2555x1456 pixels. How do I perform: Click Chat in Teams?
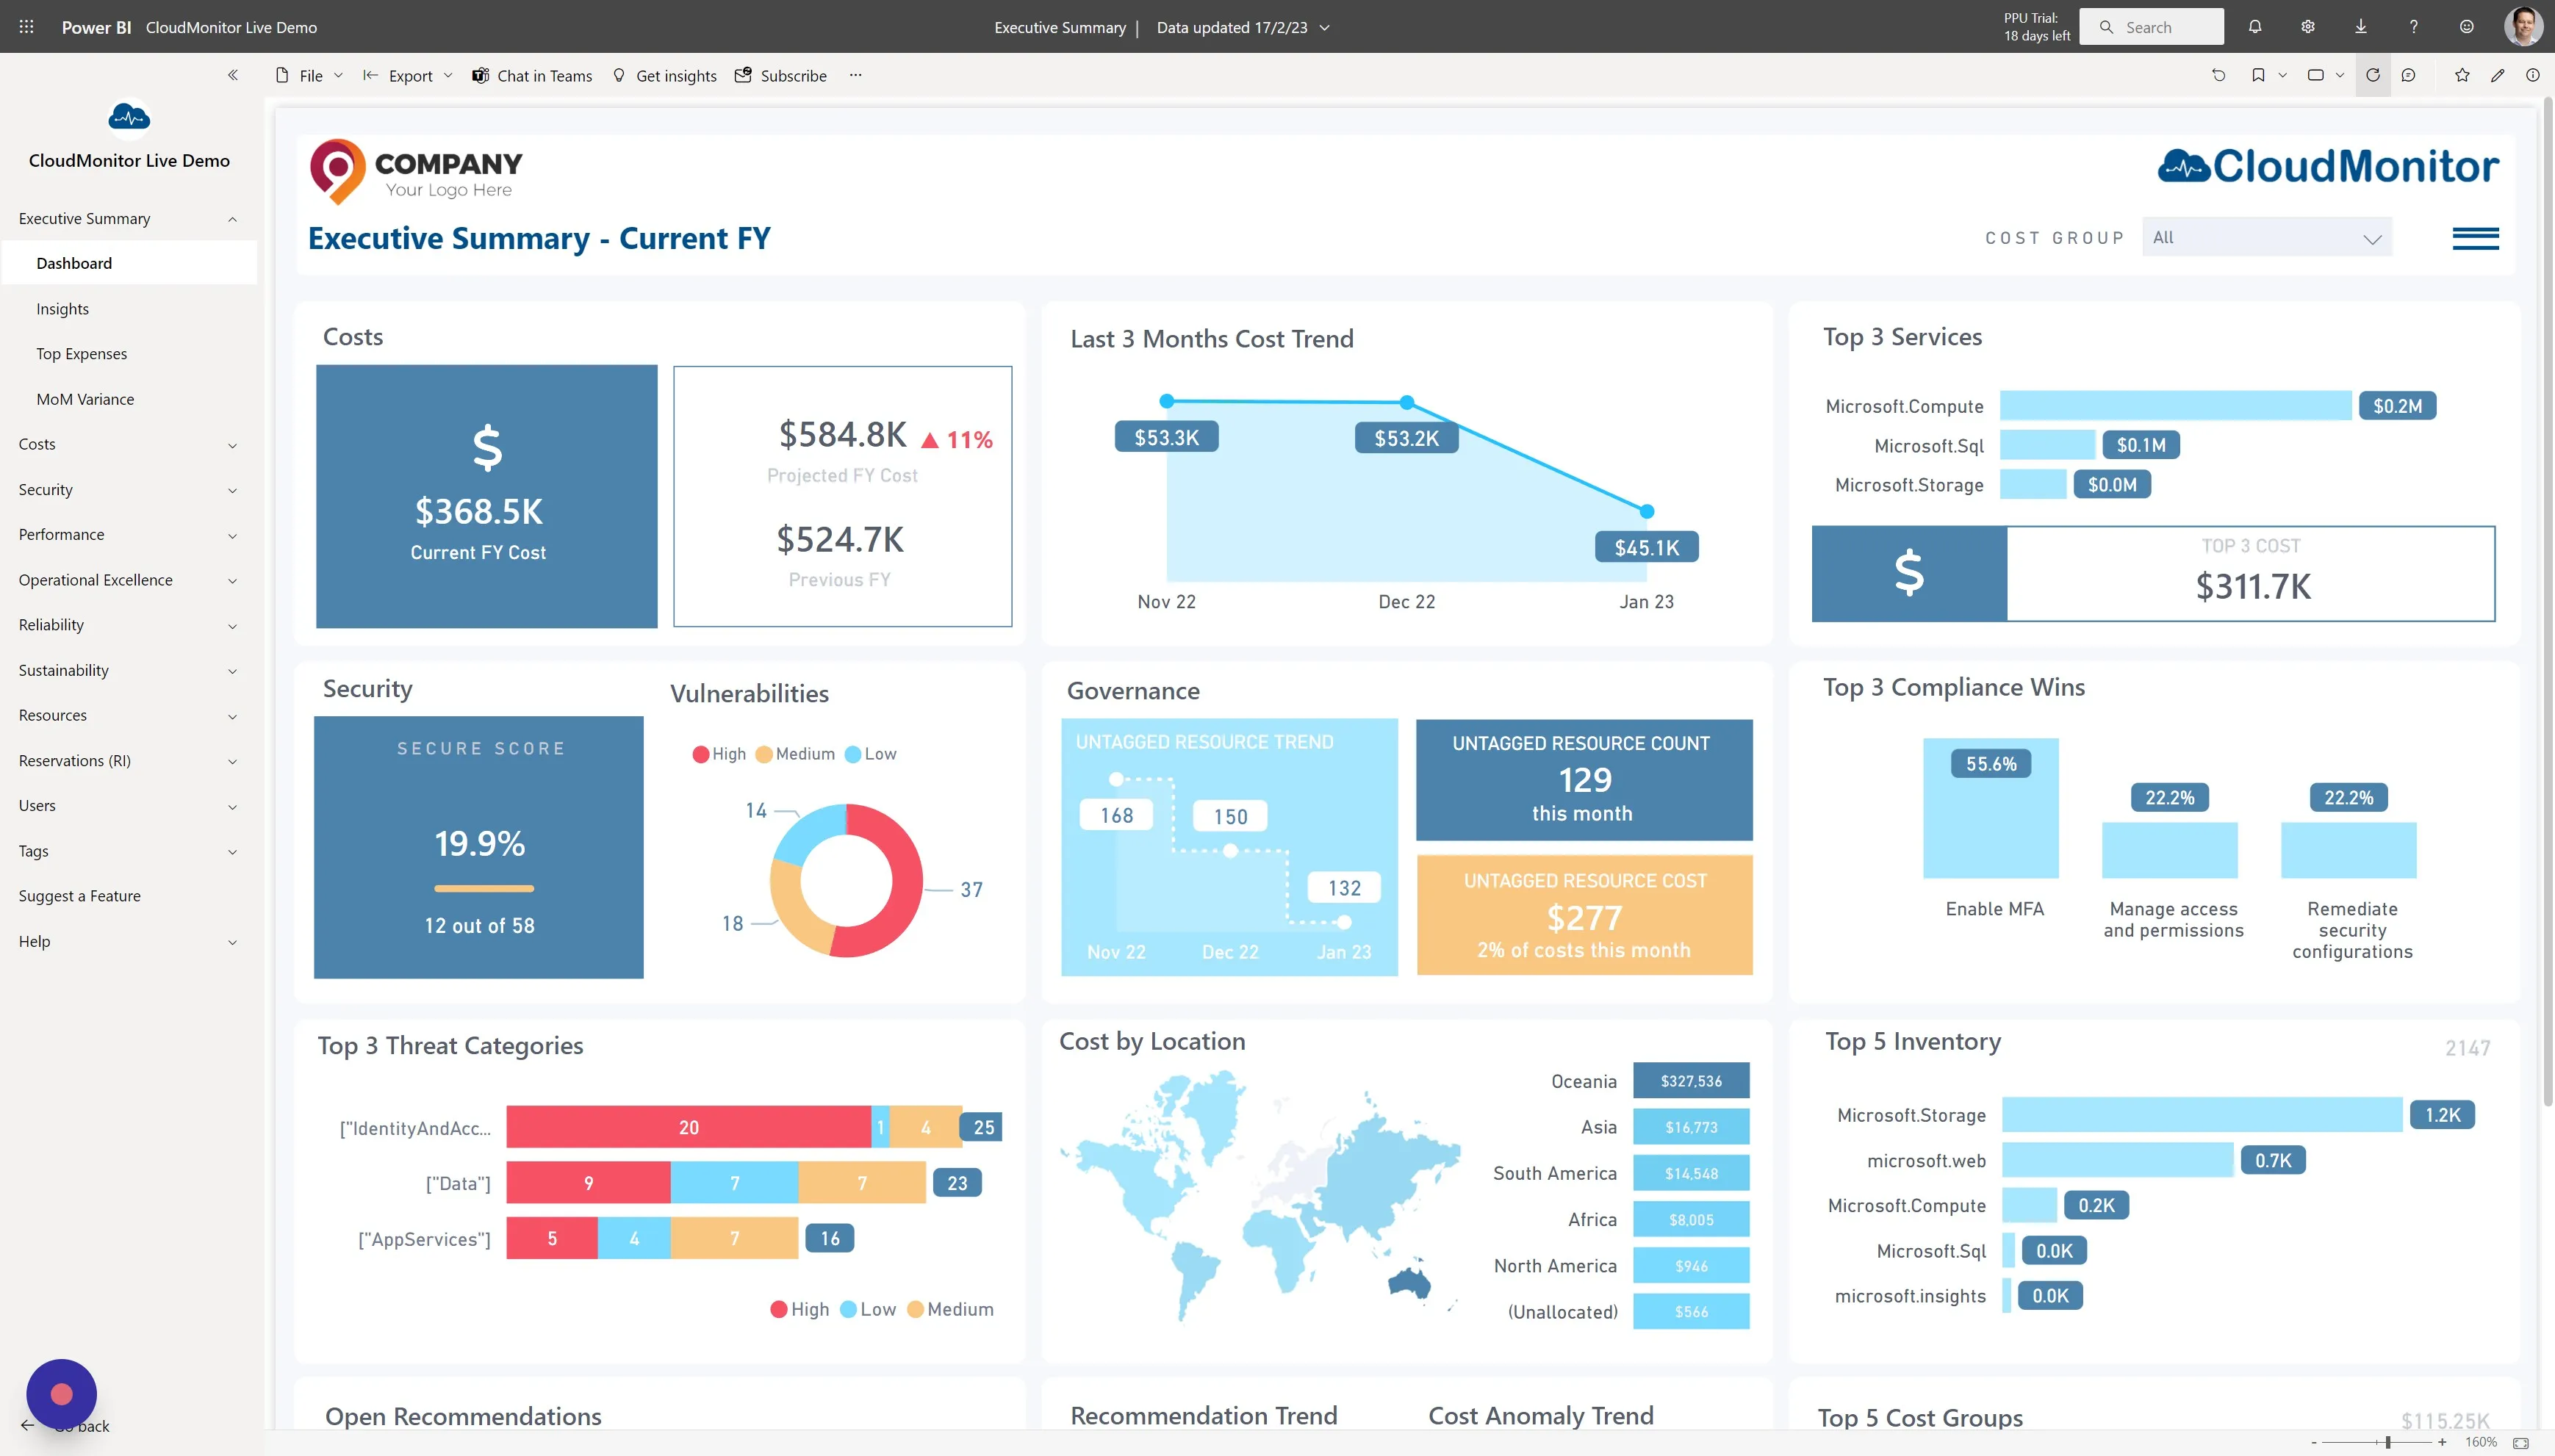532,75
